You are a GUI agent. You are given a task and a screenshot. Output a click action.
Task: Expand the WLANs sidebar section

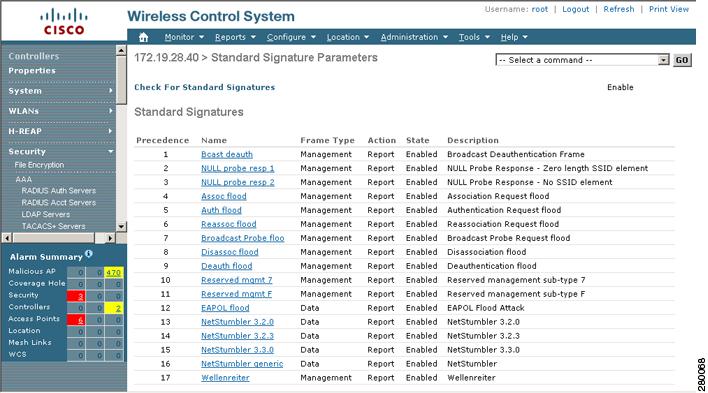pos(60,111)
